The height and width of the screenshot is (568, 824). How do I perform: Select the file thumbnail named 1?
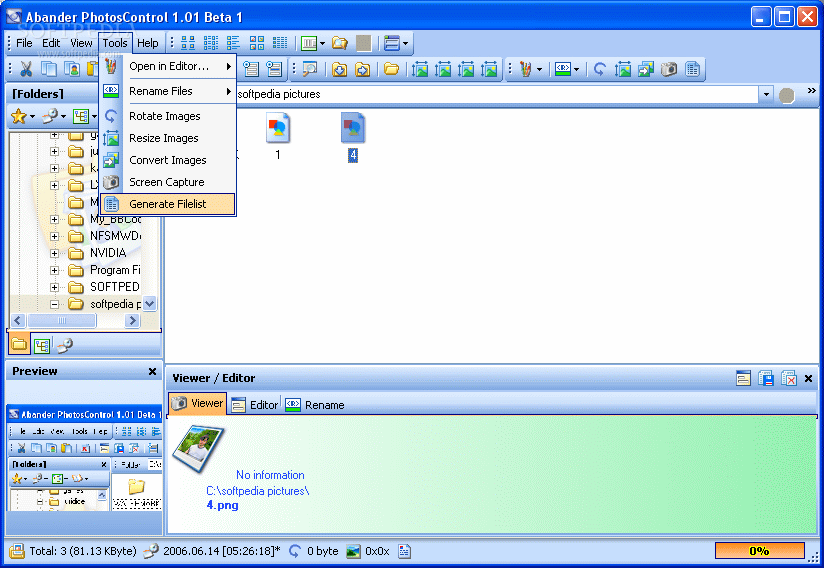coord(278,136)
